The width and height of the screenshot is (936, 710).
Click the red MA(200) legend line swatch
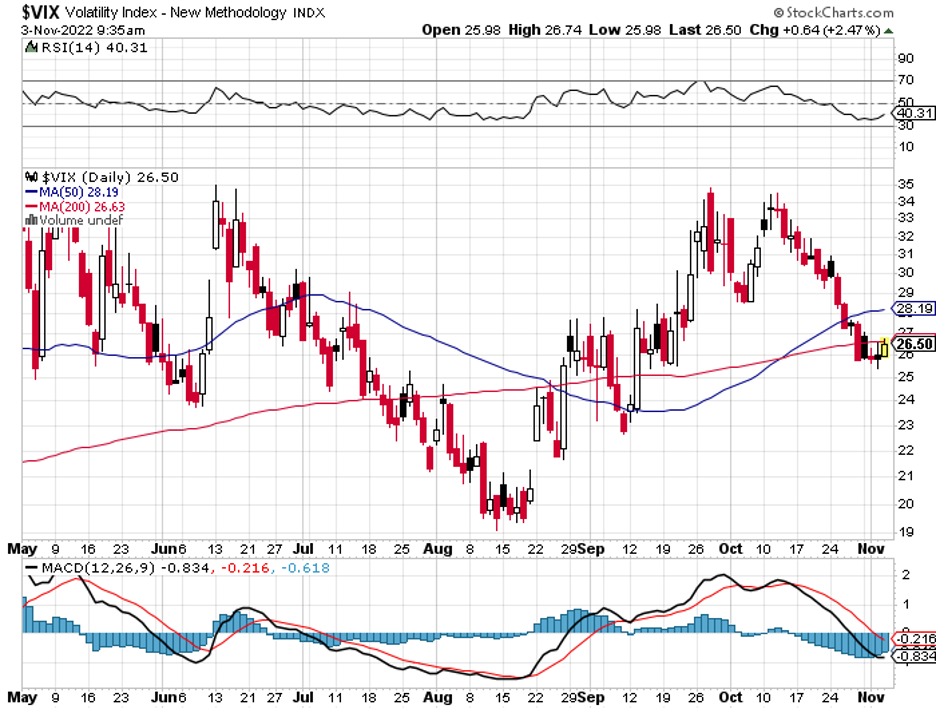tap(31, 207)
